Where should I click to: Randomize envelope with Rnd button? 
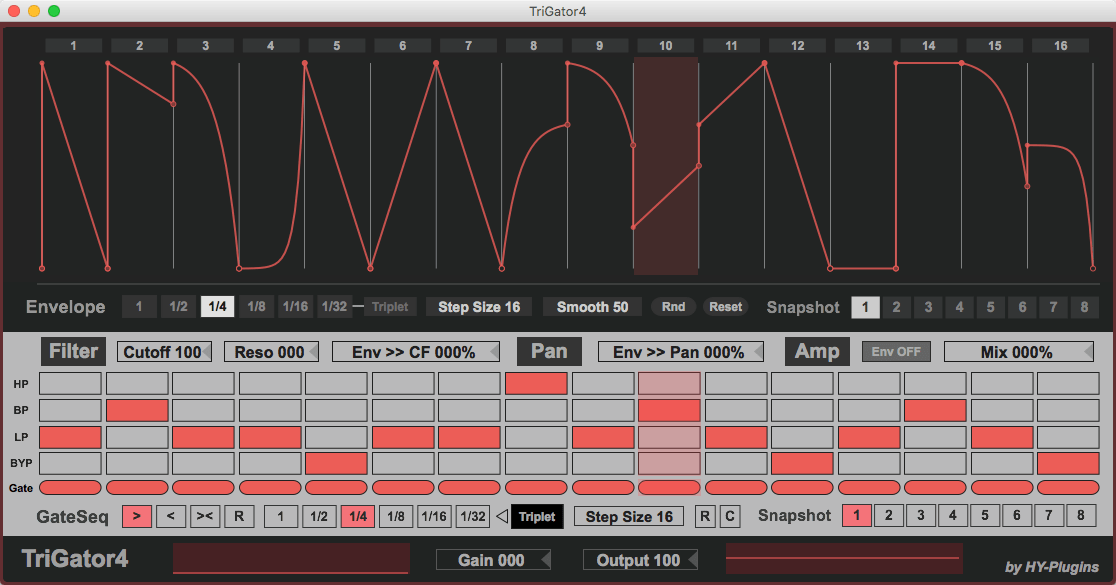673,307
